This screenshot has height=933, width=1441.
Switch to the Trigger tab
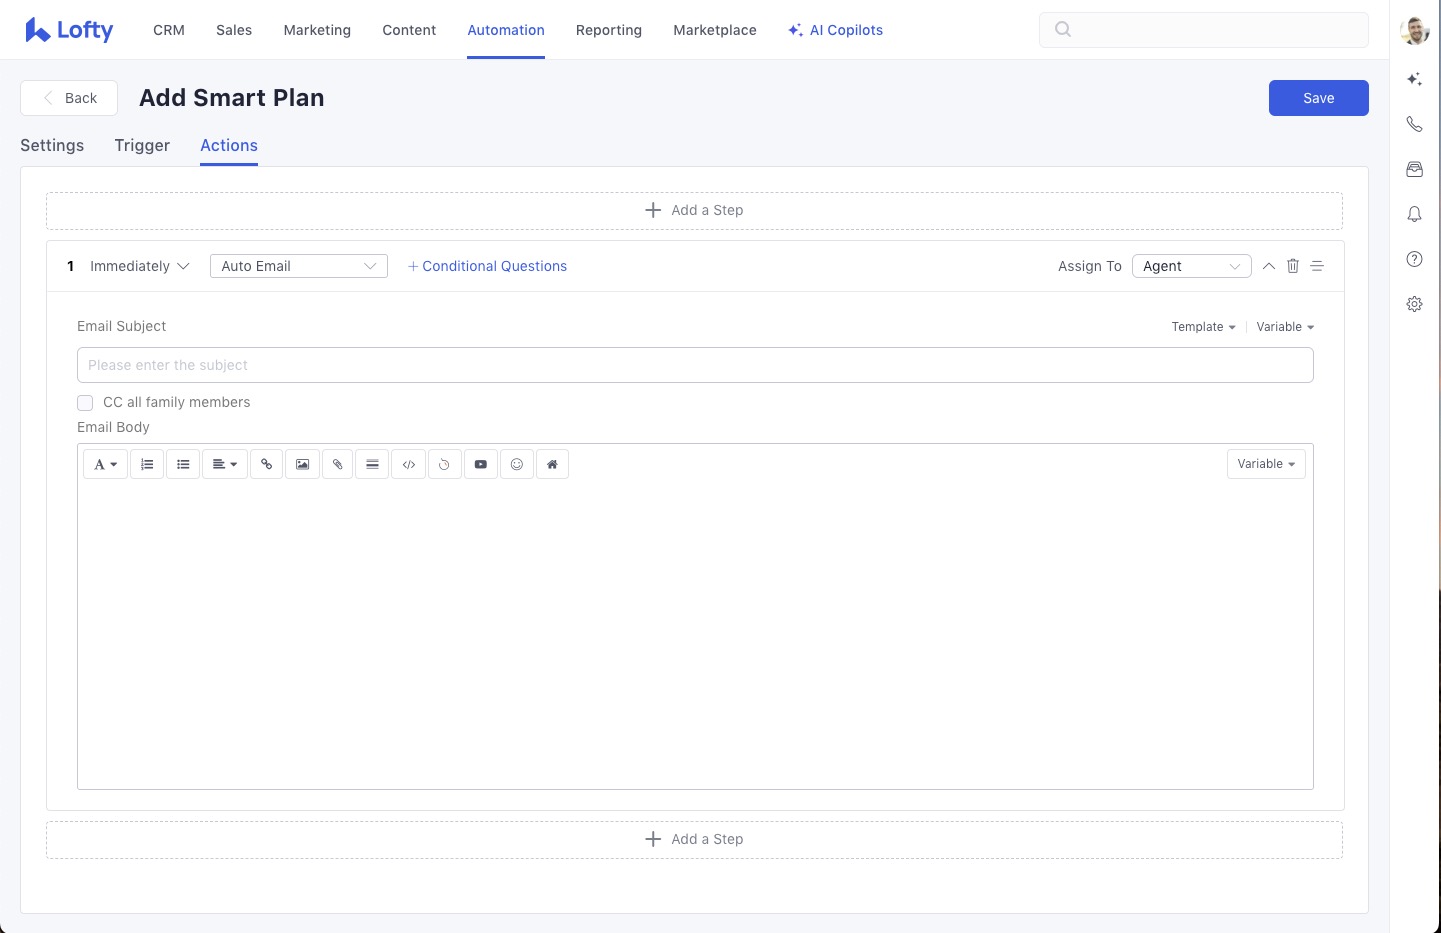[x=142, y=145]
